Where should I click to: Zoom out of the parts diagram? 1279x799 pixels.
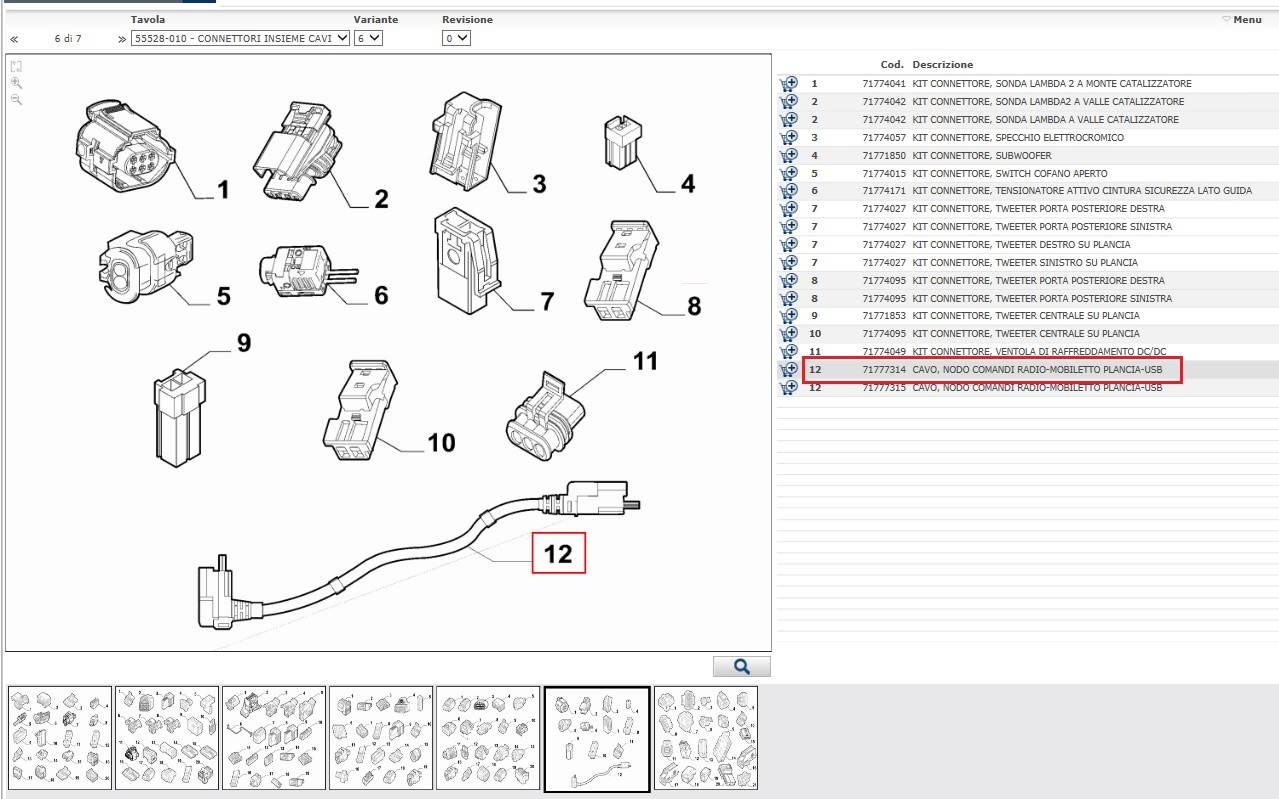click(x=16, y=100)
